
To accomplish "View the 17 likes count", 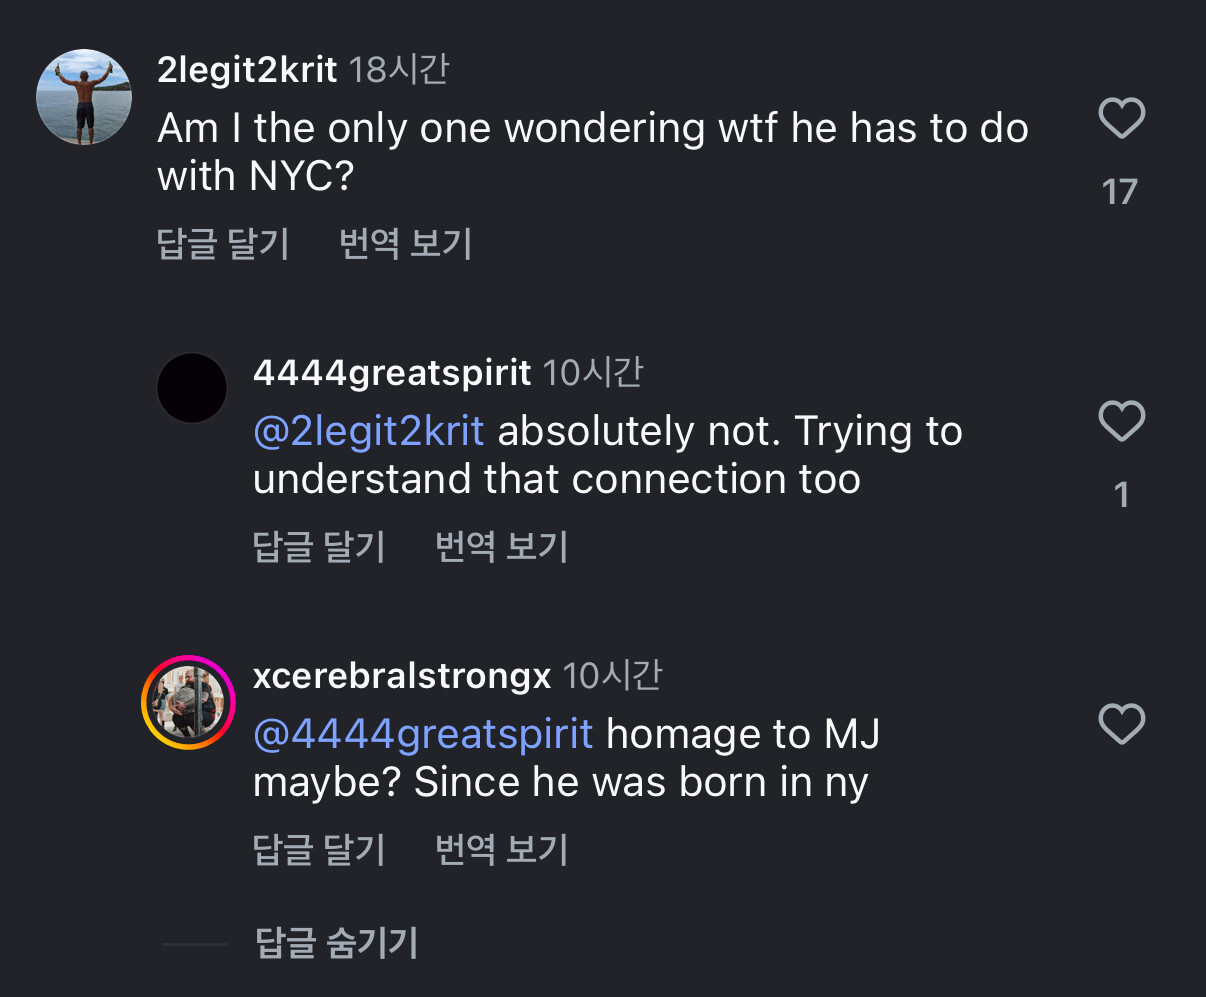I will [x=1120, y=191].
